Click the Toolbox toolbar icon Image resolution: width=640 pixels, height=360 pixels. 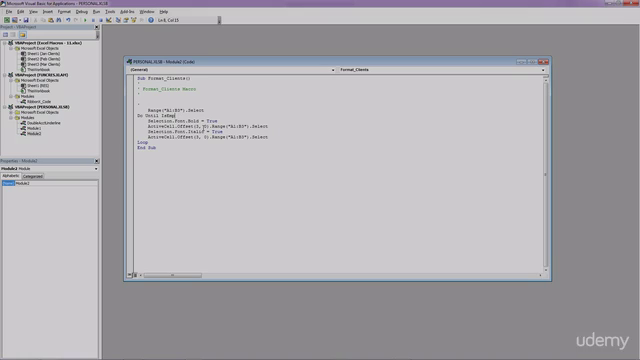click(142, 20)
